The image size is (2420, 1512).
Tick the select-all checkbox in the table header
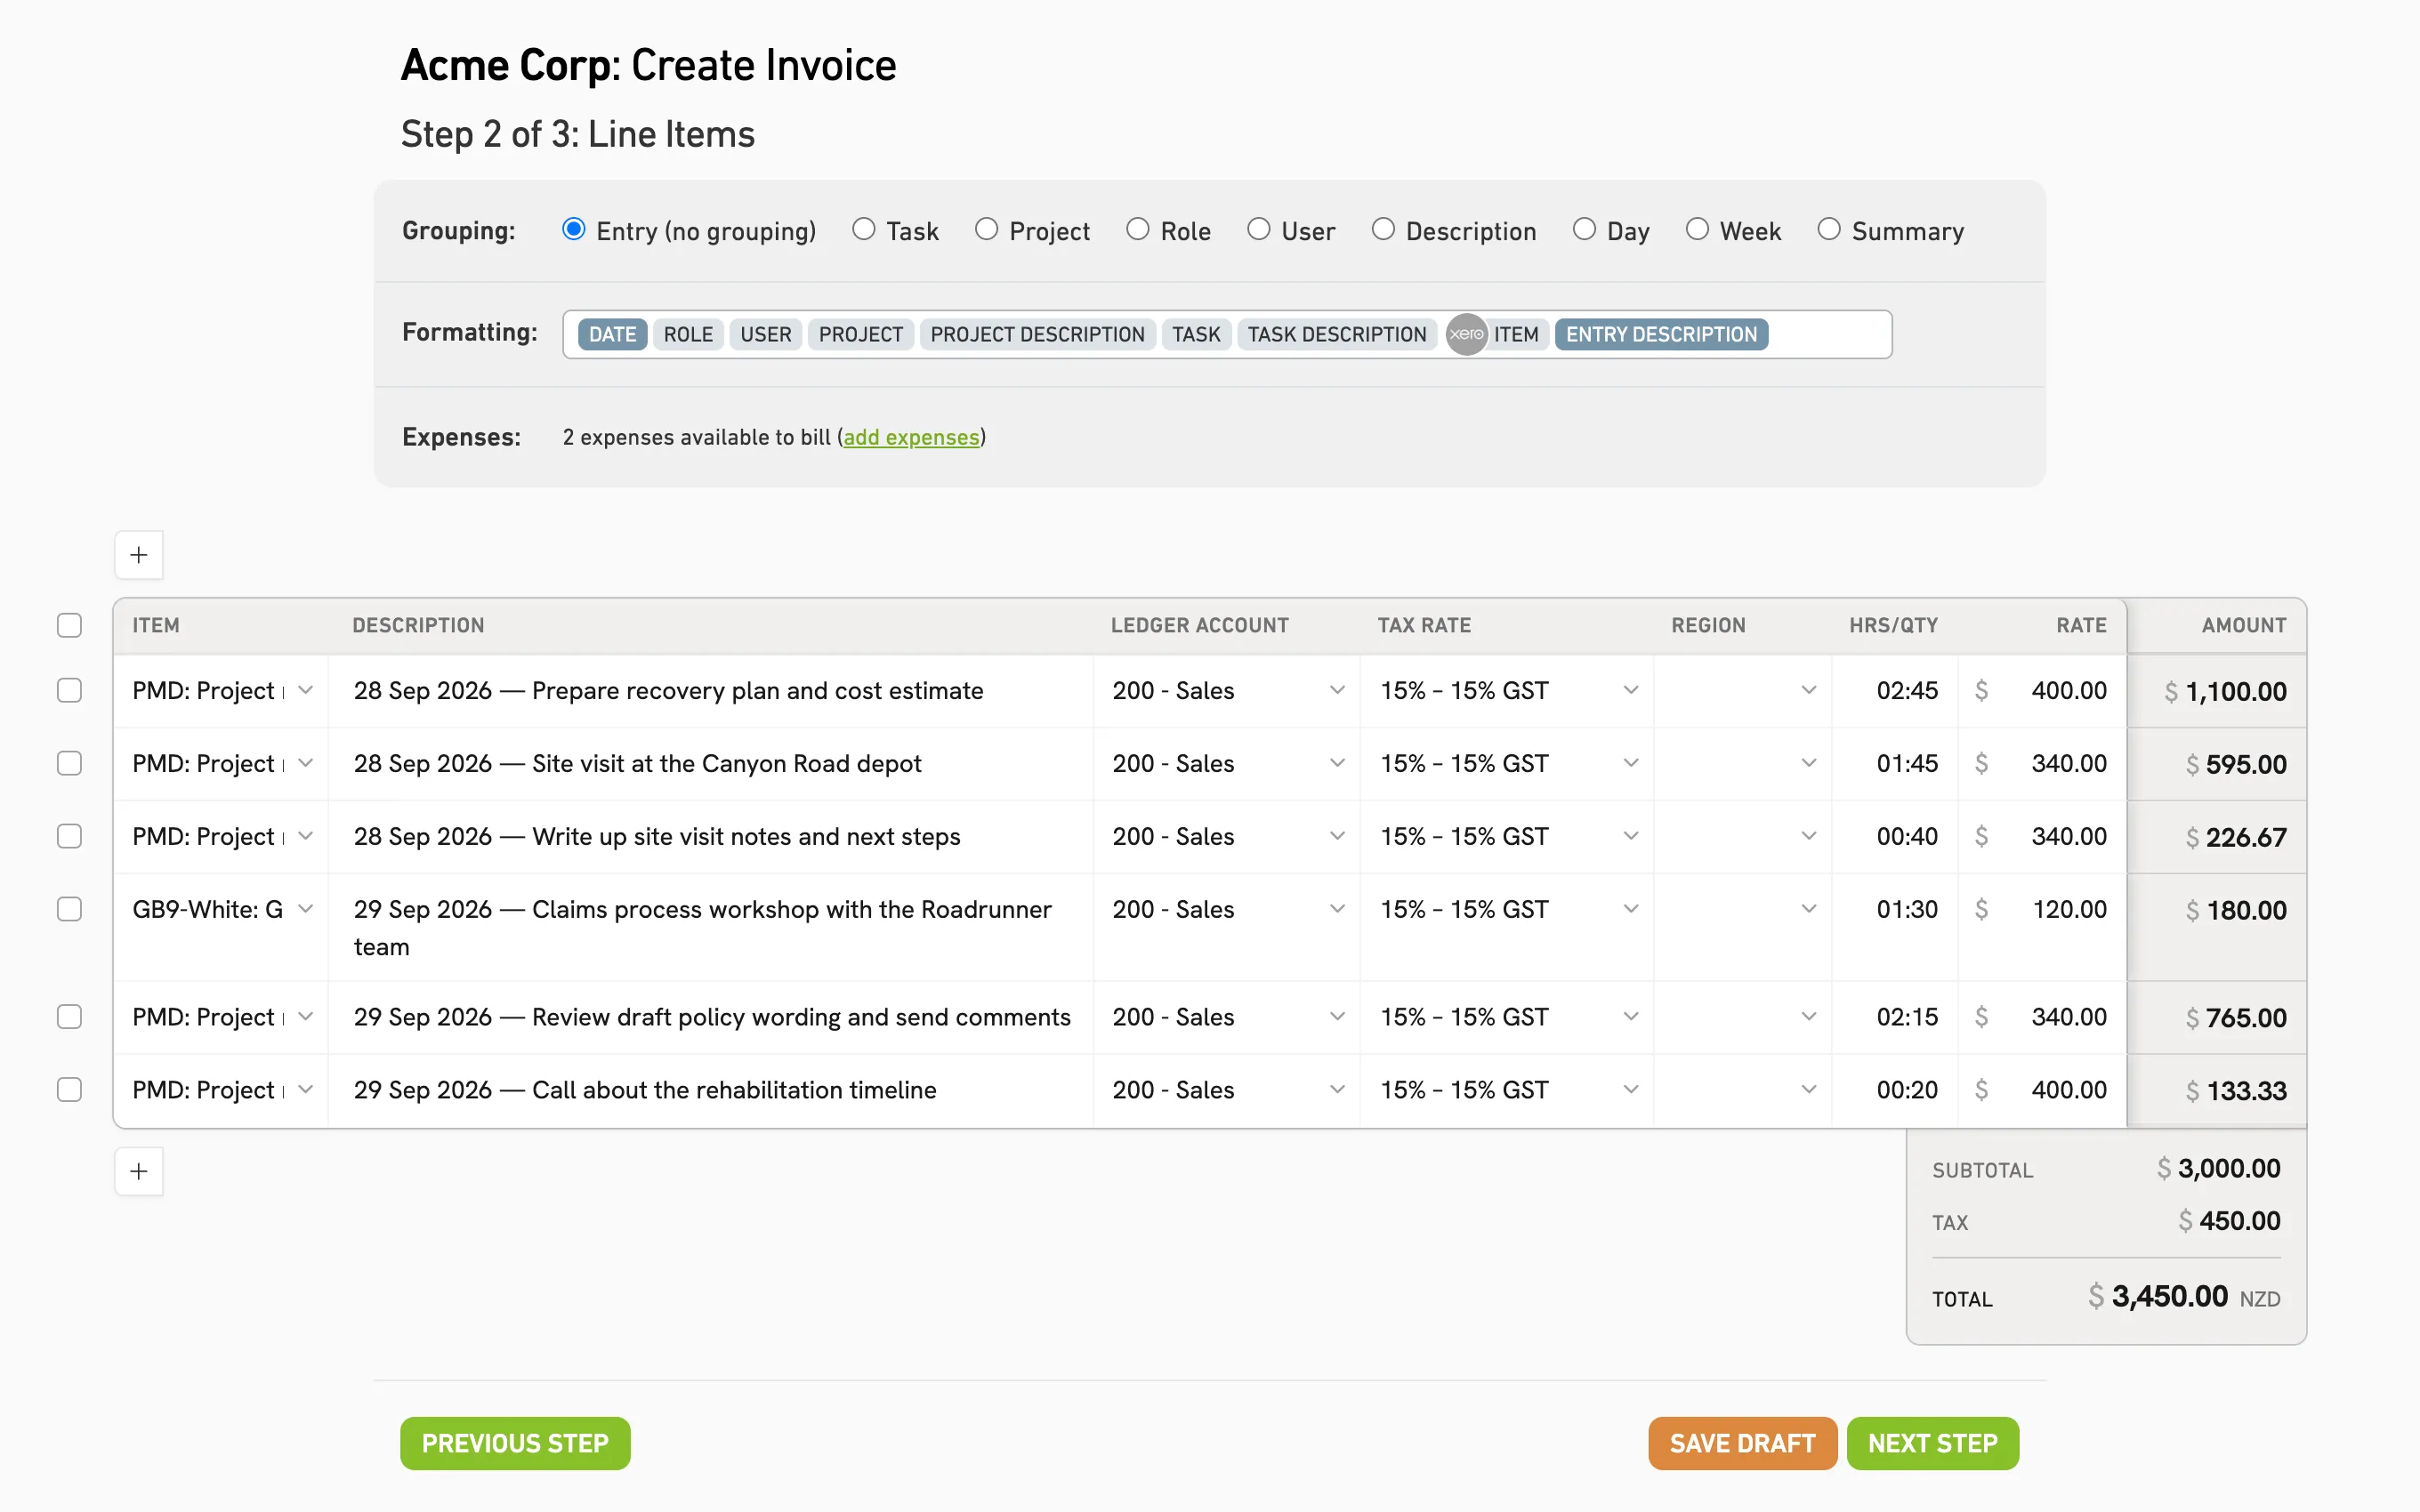click(x=69, y=626)
